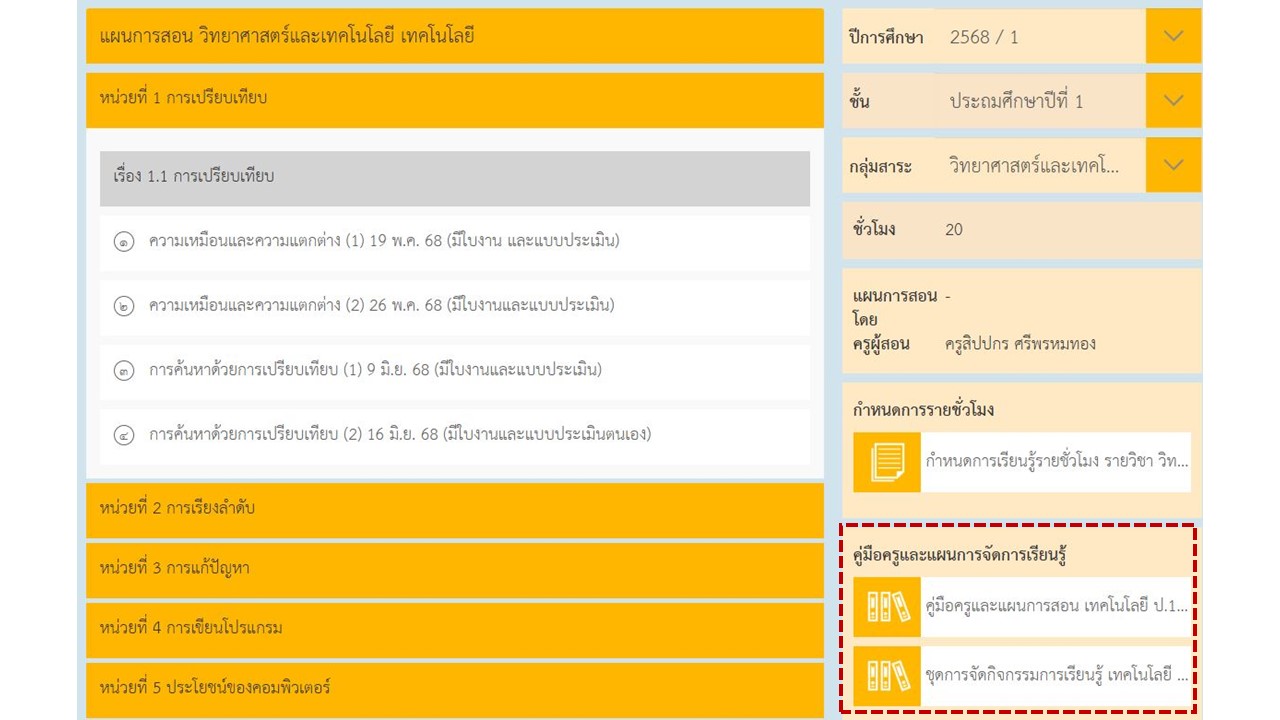Click circled number ๒ lesson icon
The image size is (1280, 720).
click(124, 306)
